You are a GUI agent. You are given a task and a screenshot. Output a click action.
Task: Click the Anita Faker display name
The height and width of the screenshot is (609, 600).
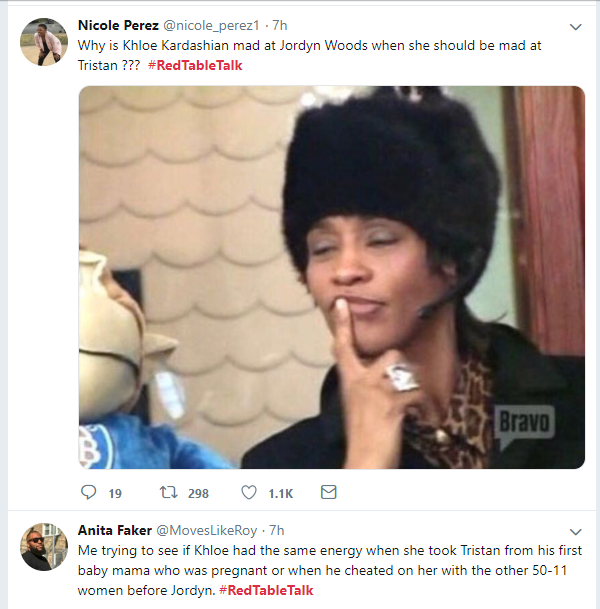[115, 529]
